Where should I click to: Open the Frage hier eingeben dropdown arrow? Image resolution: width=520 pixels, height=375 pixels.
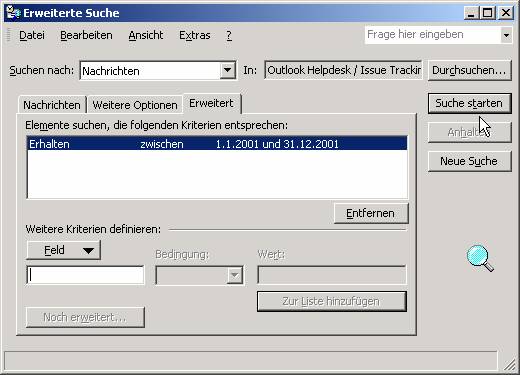point(506,35)
